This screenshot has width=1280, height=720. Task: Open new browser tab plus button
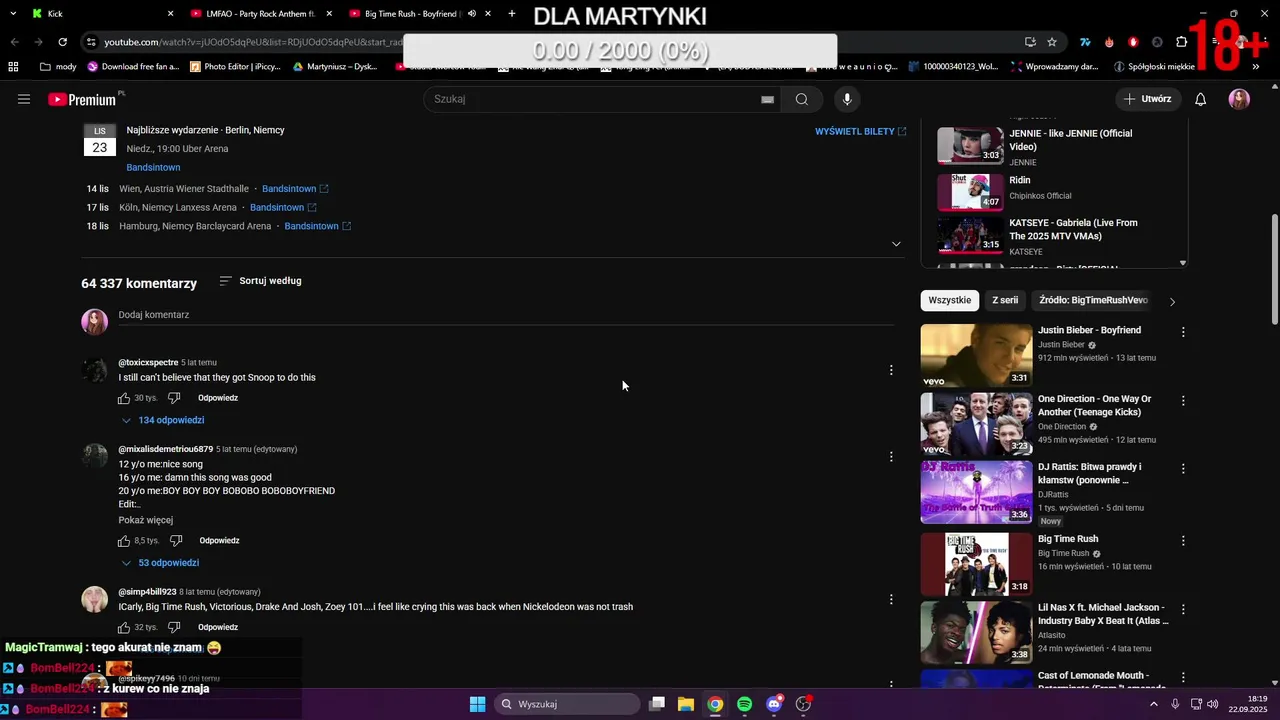pos(512,14)
